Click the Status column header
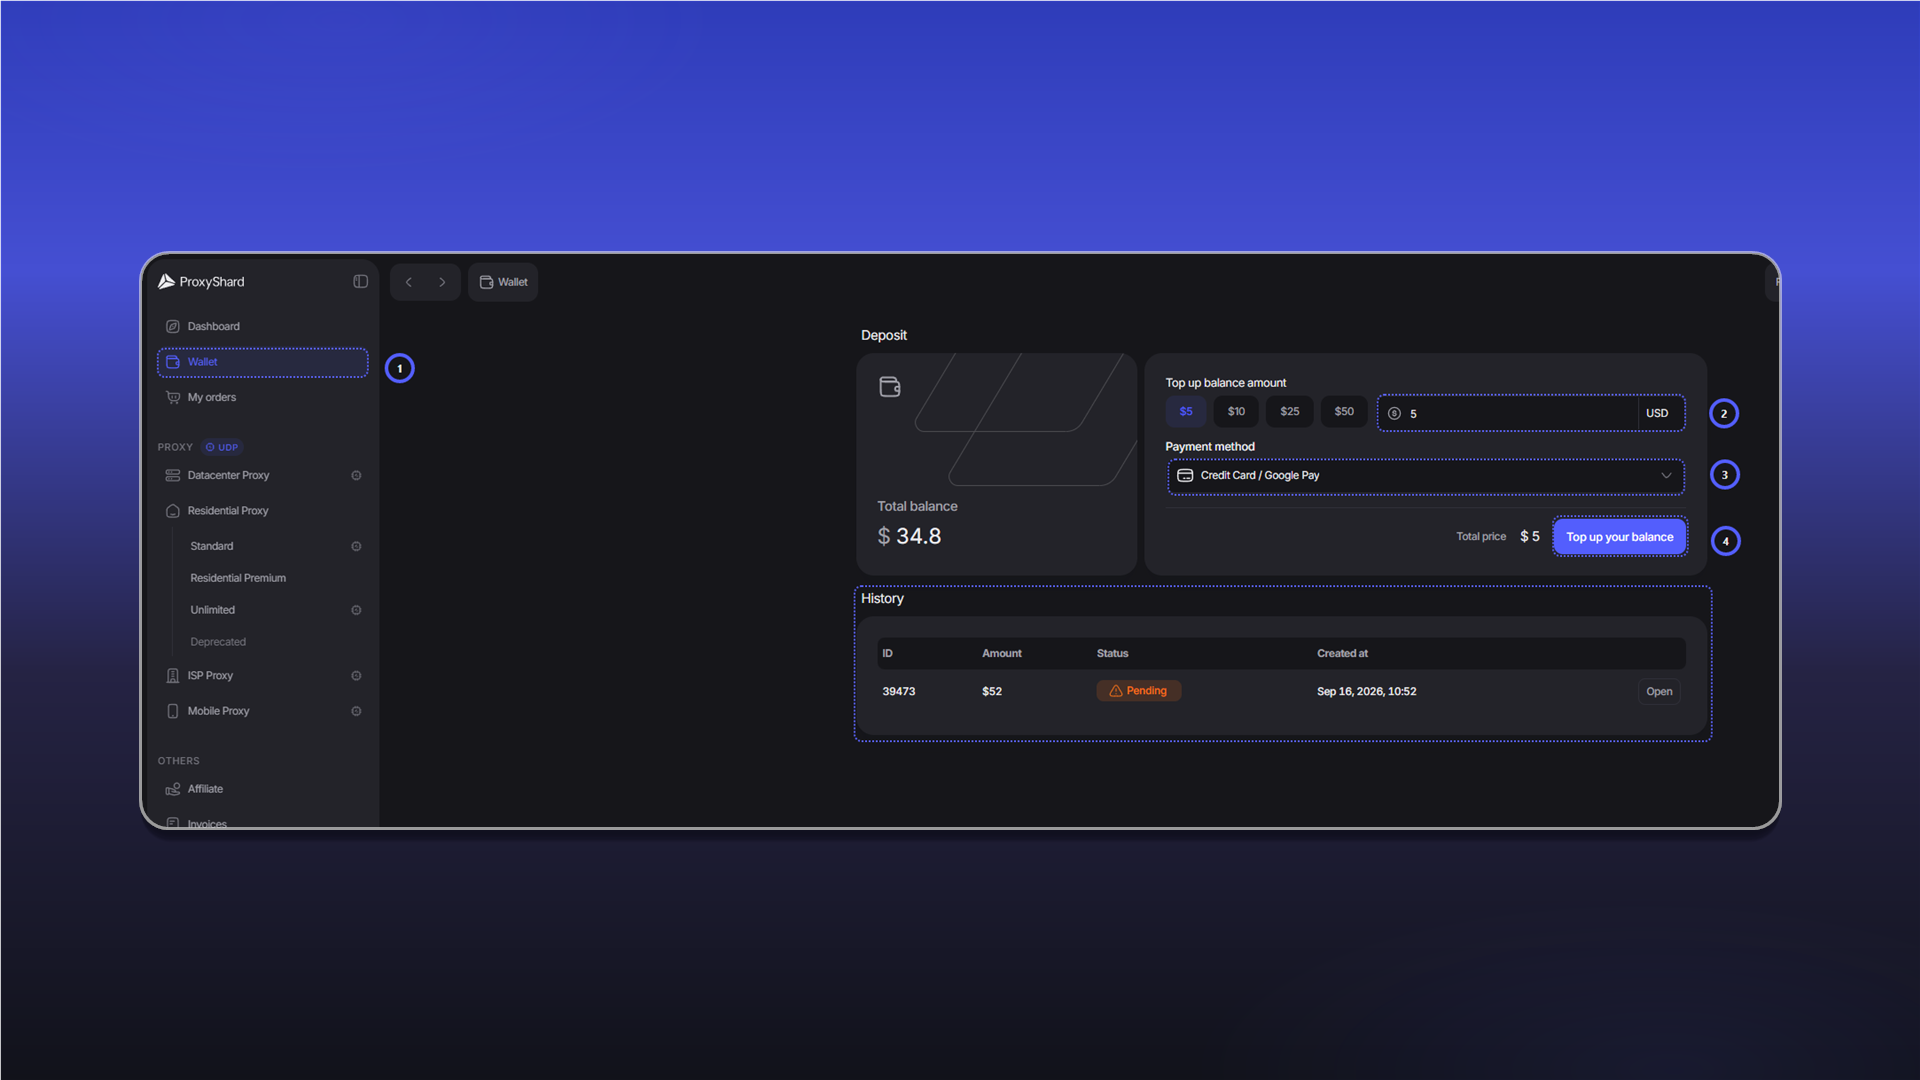The width and height of the screenshot is (1920, 1080). tap(1112, 654)
